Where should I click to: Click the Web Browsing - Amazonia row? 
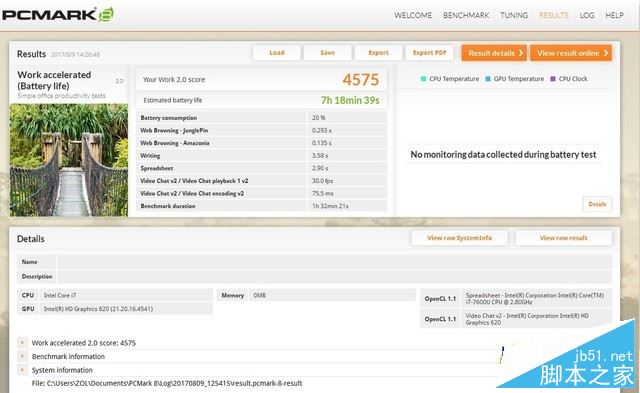click(262, 143)
